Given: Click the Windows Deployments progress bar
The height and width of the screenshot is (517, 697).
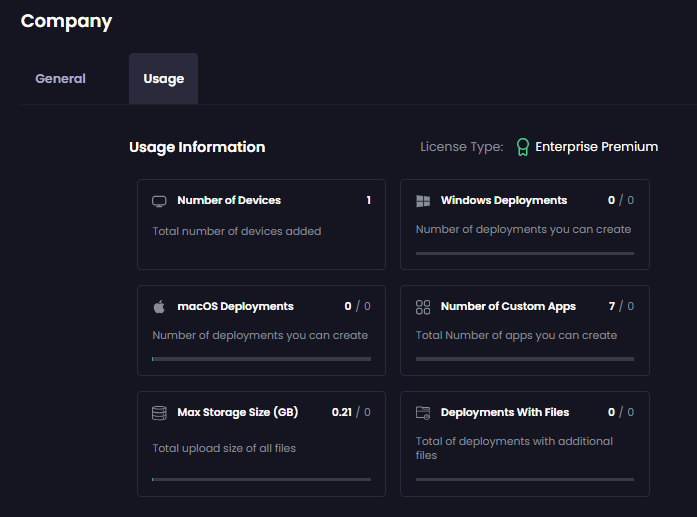Looking at the screenshot, I should [x=525, y=253].
